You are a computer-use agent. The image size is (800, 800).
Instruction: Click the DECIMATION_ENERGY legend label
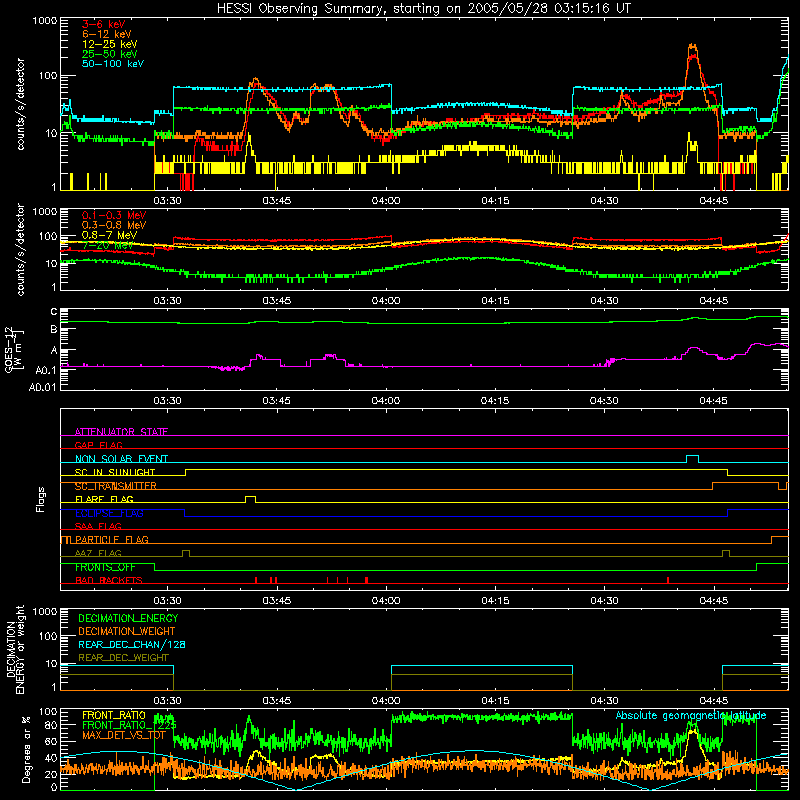[x=128, y=618]
